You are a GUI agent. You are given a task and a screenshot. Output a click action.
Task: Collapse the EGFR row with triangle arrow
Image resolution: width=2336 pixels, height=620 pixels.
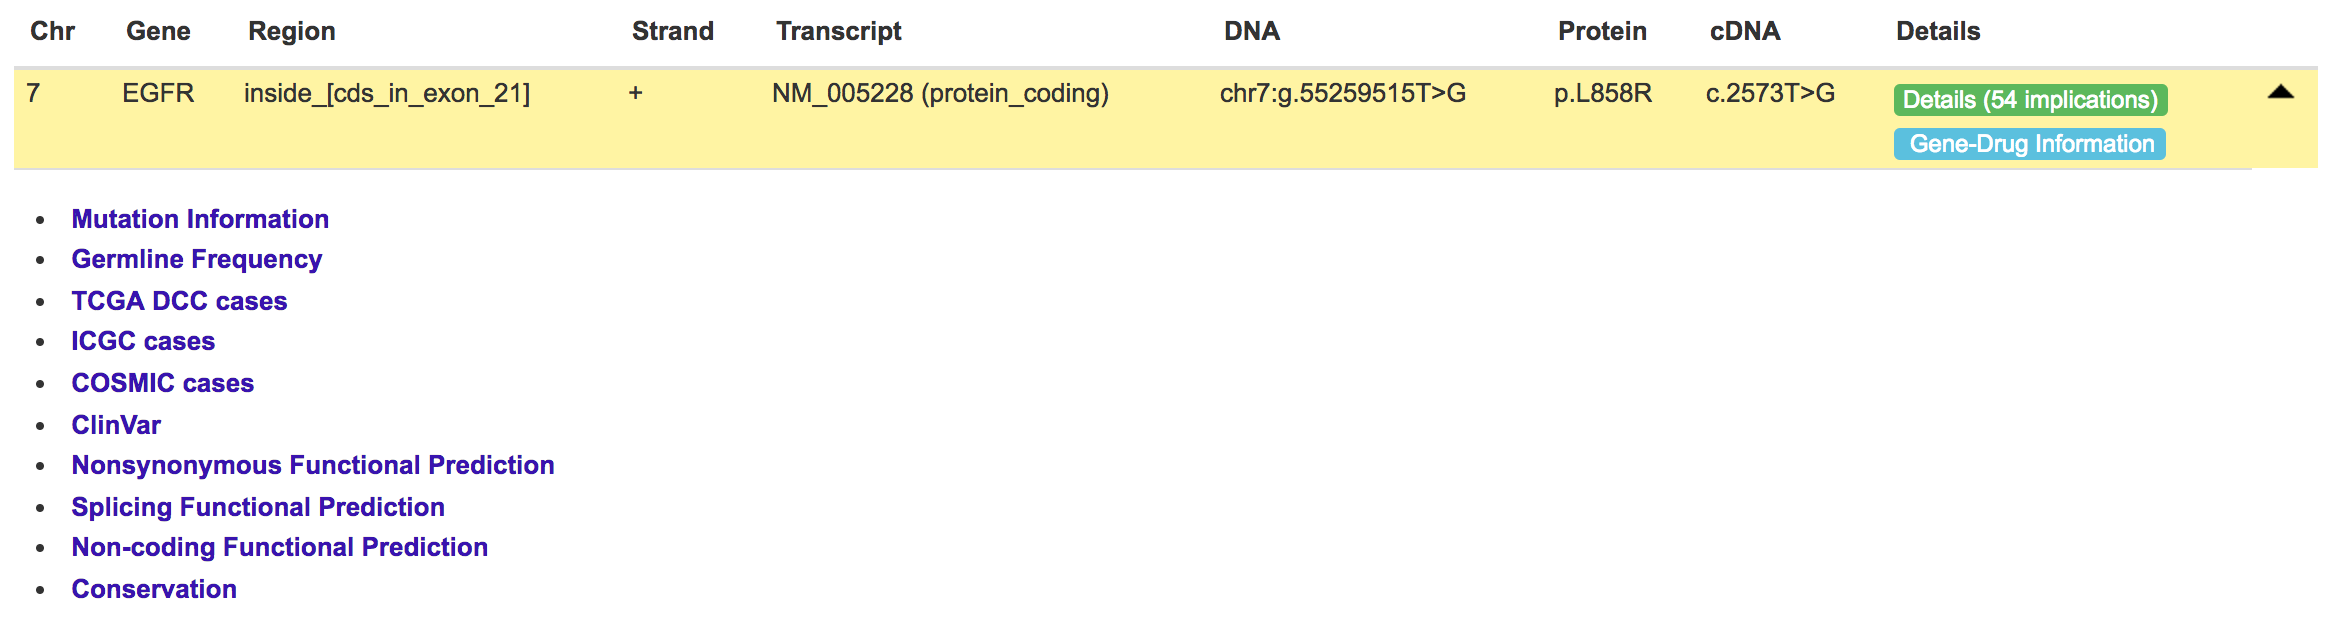click(2280, 92)
